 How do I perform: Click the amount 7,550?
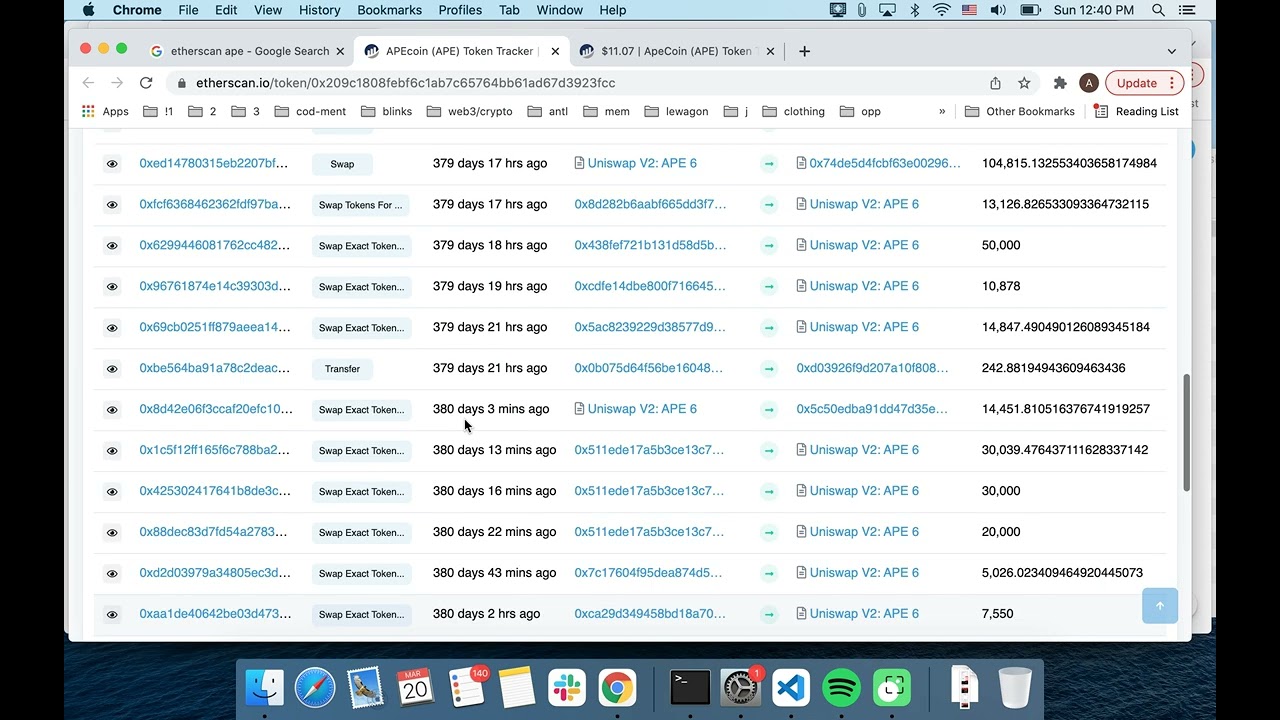[x=997, y=614]
